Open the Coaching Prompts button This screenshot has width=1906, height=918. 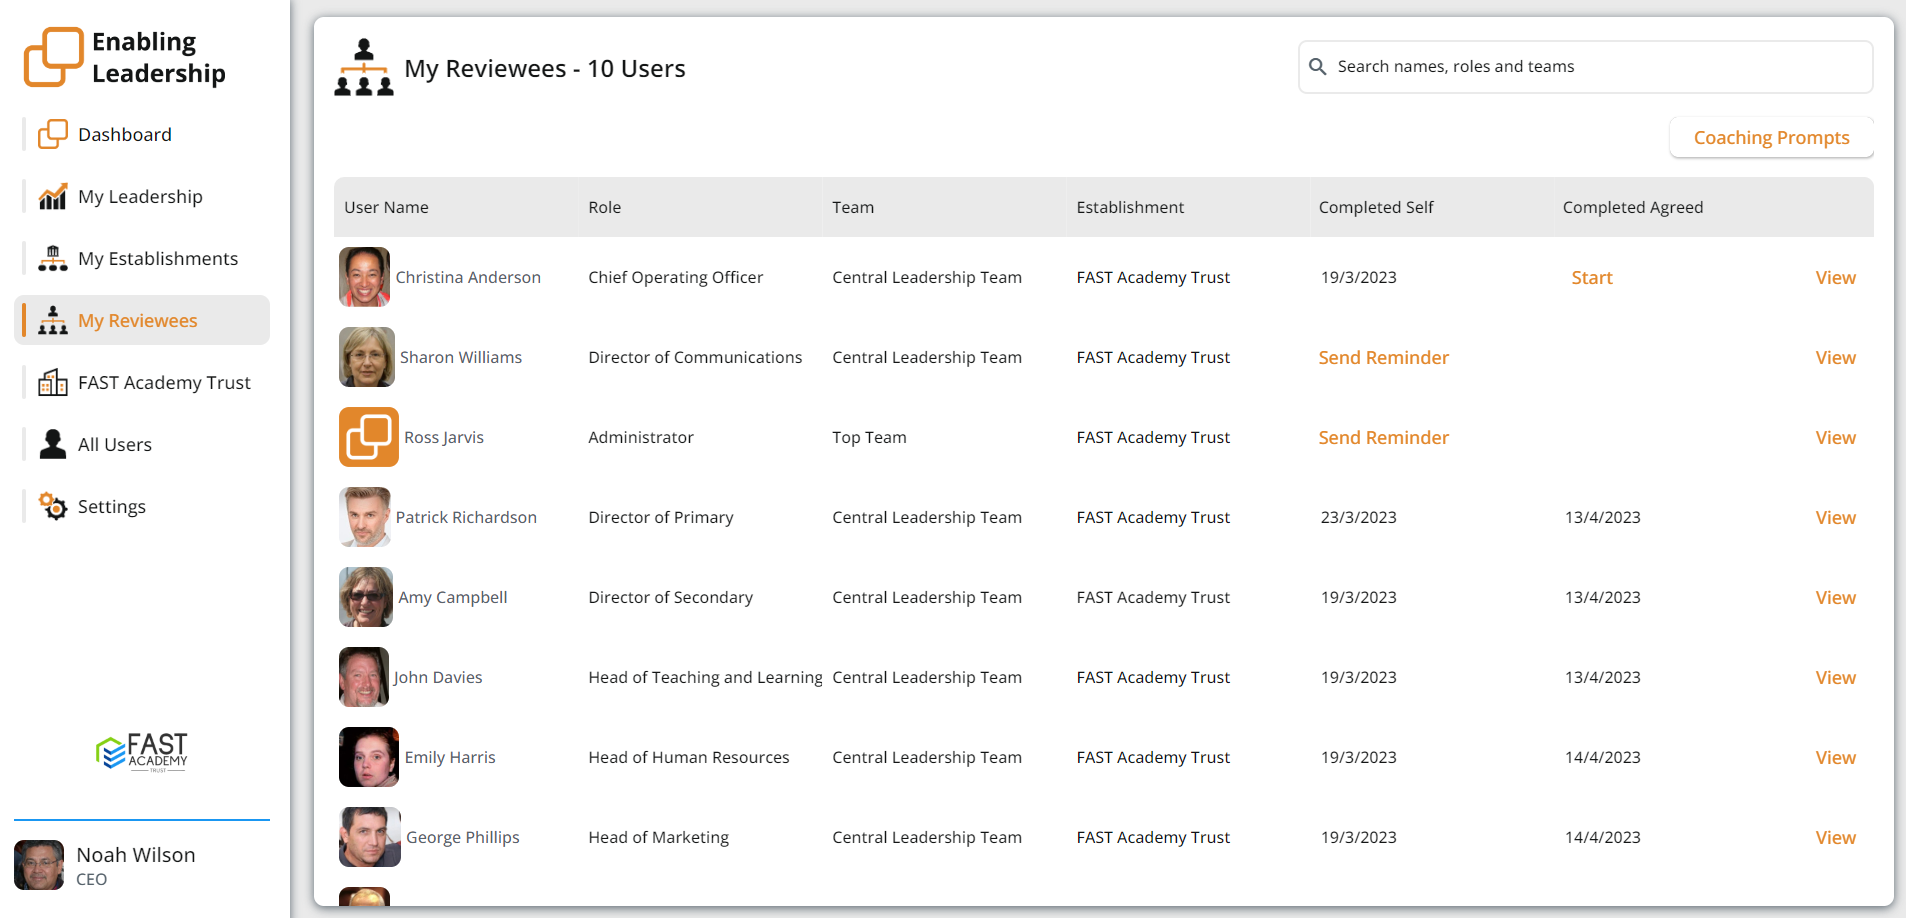1770,138
